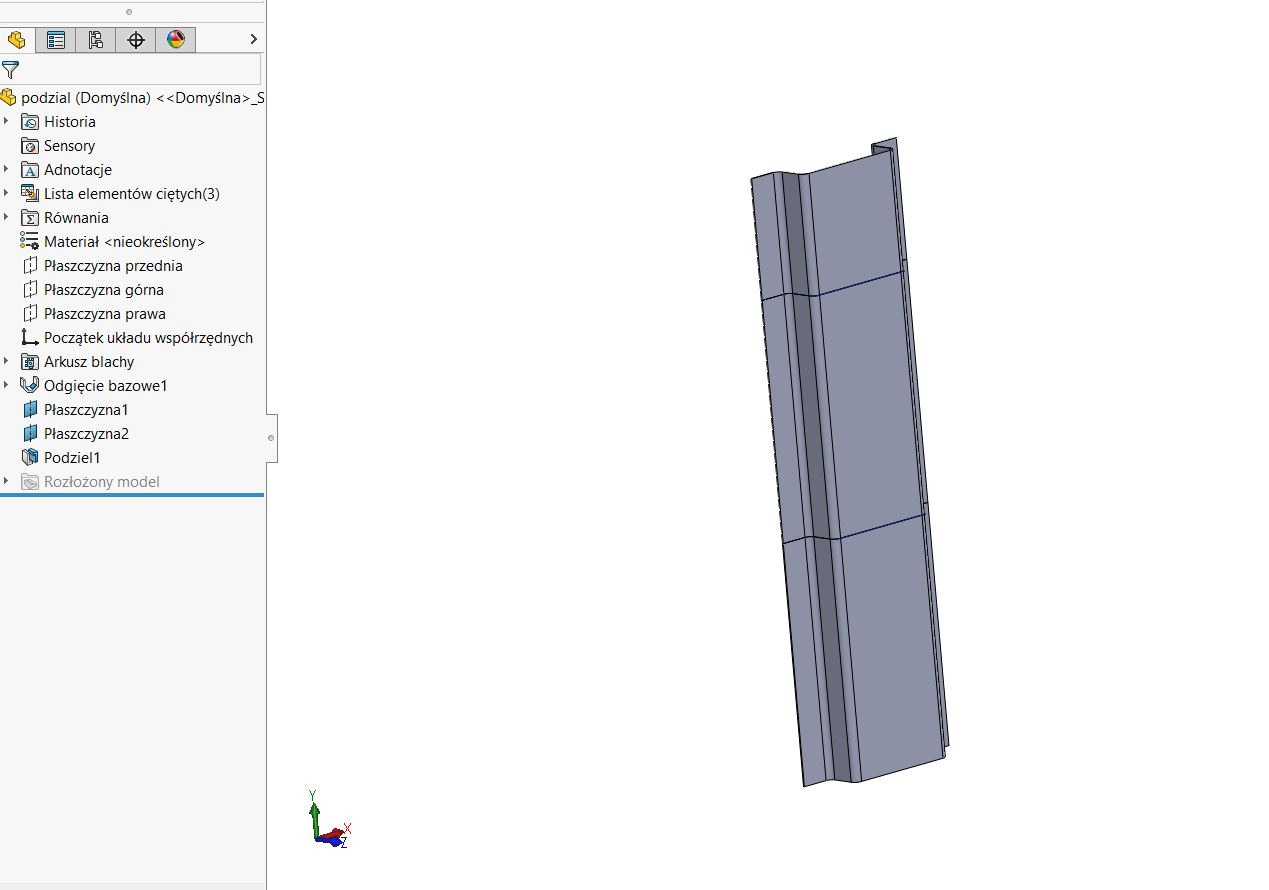Click the tree filter funnel icon

pyautogui.click(x=10, y=69)
